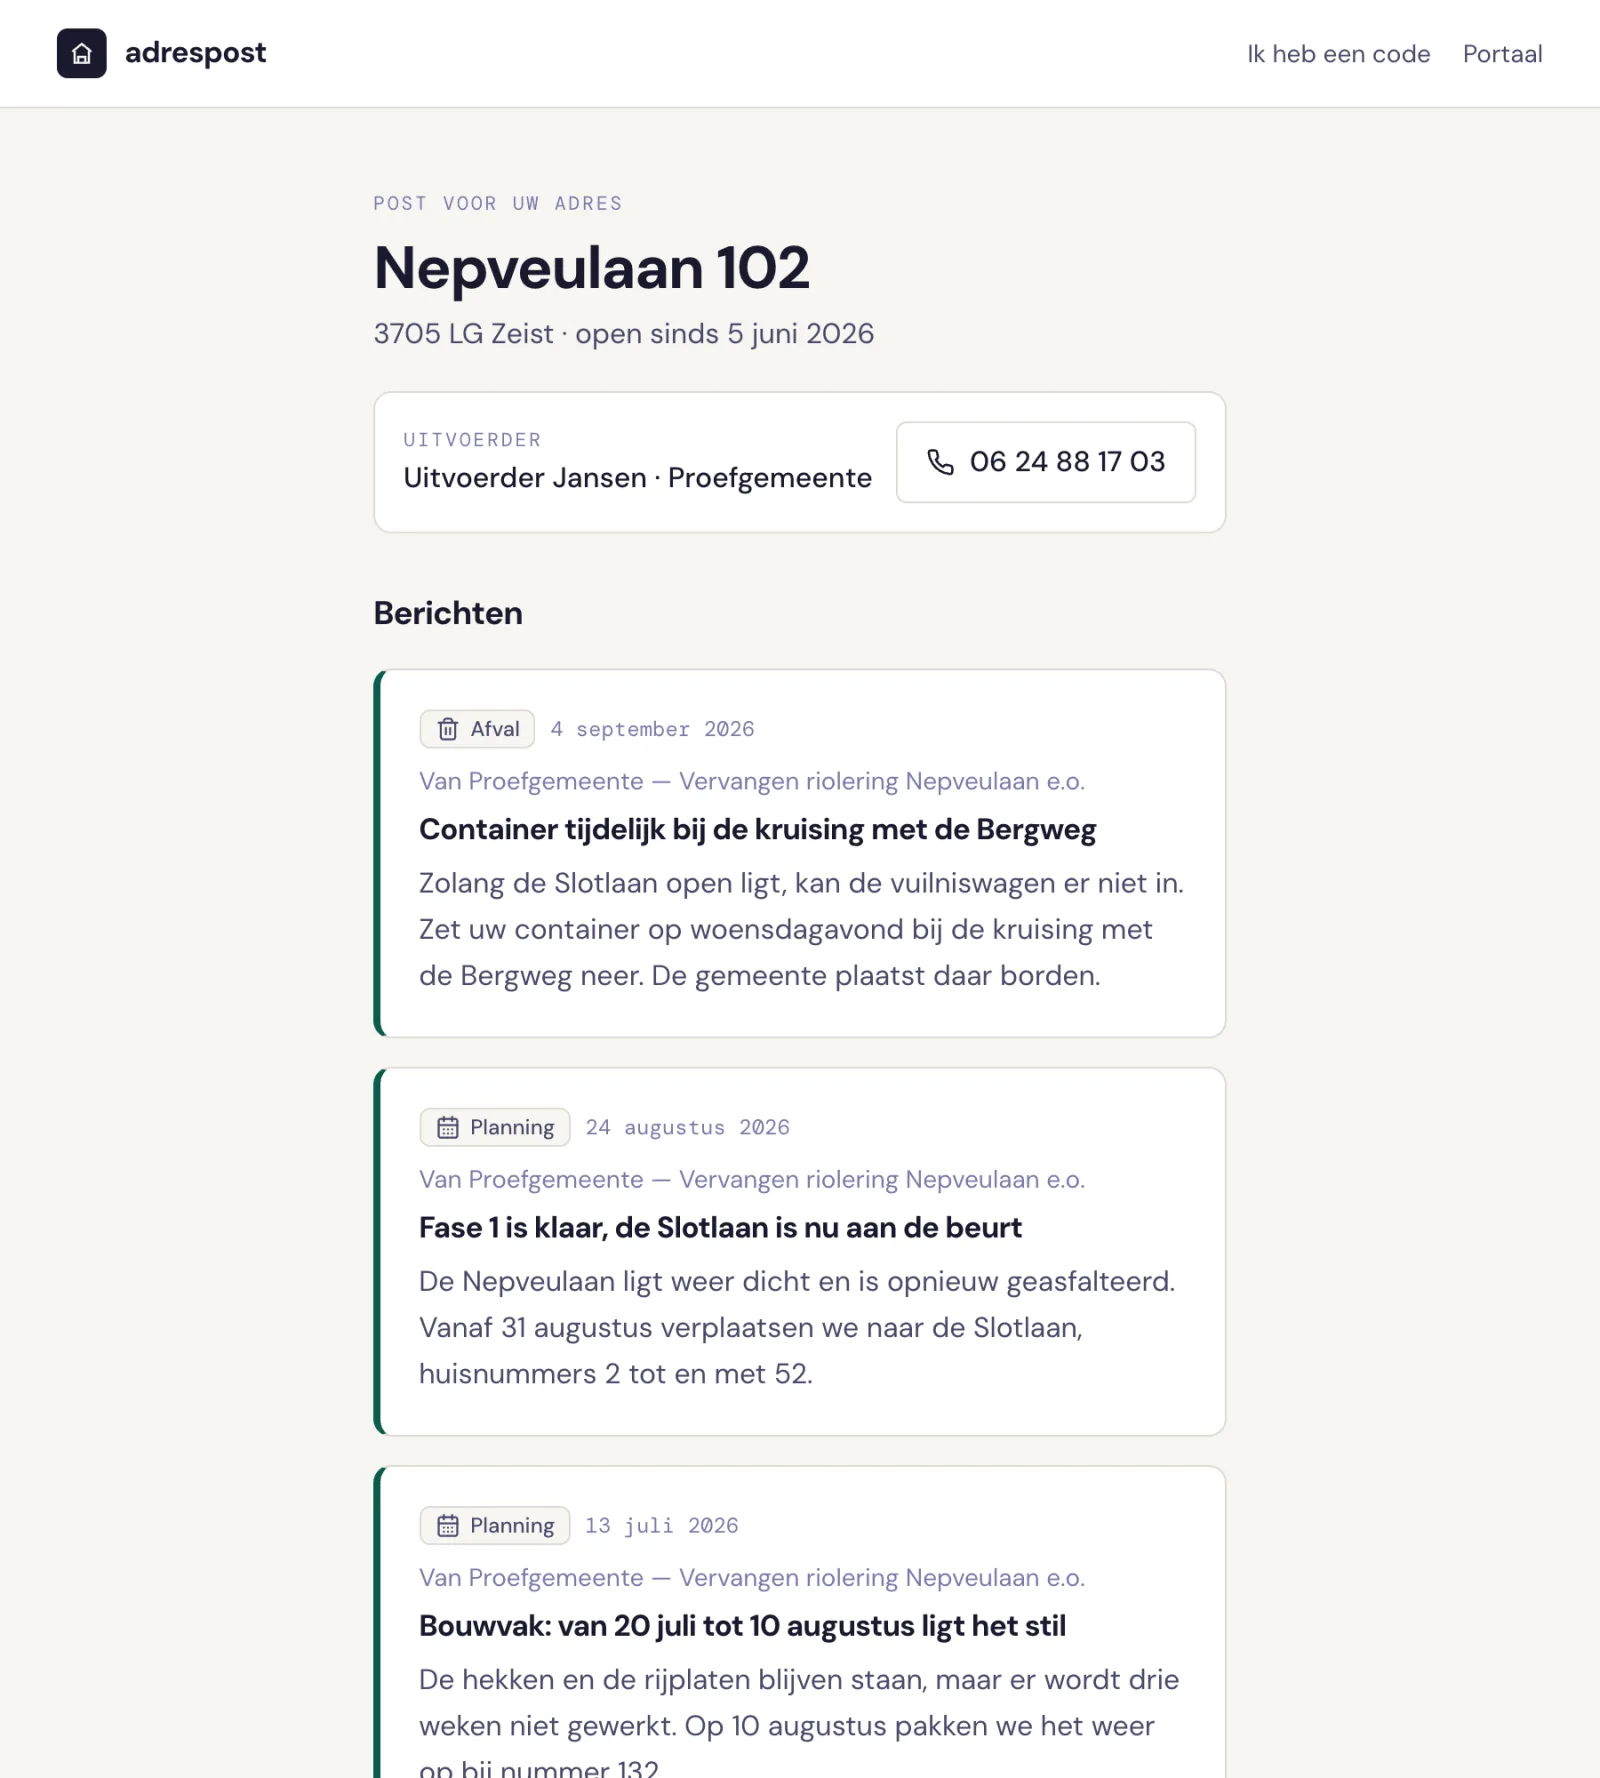The width and height of the screenshot is (1600, 1778).
Task: Click the phone icon in the call button
Action: click(x=940, y=461)
